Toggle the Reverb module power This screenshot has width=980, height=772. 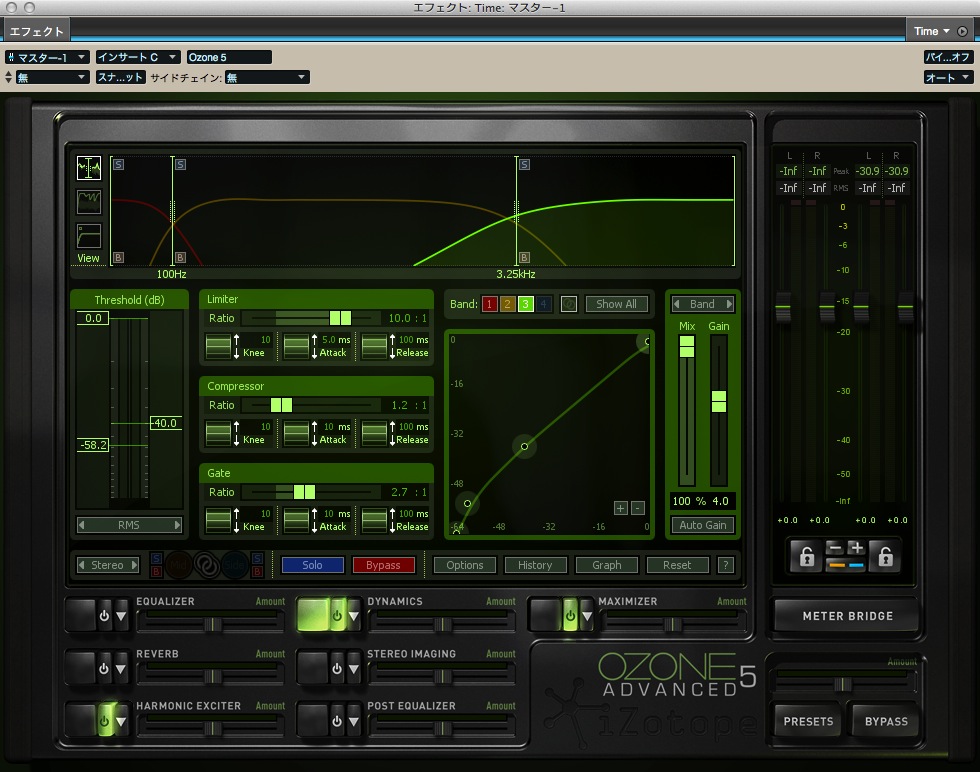[104, 669]
